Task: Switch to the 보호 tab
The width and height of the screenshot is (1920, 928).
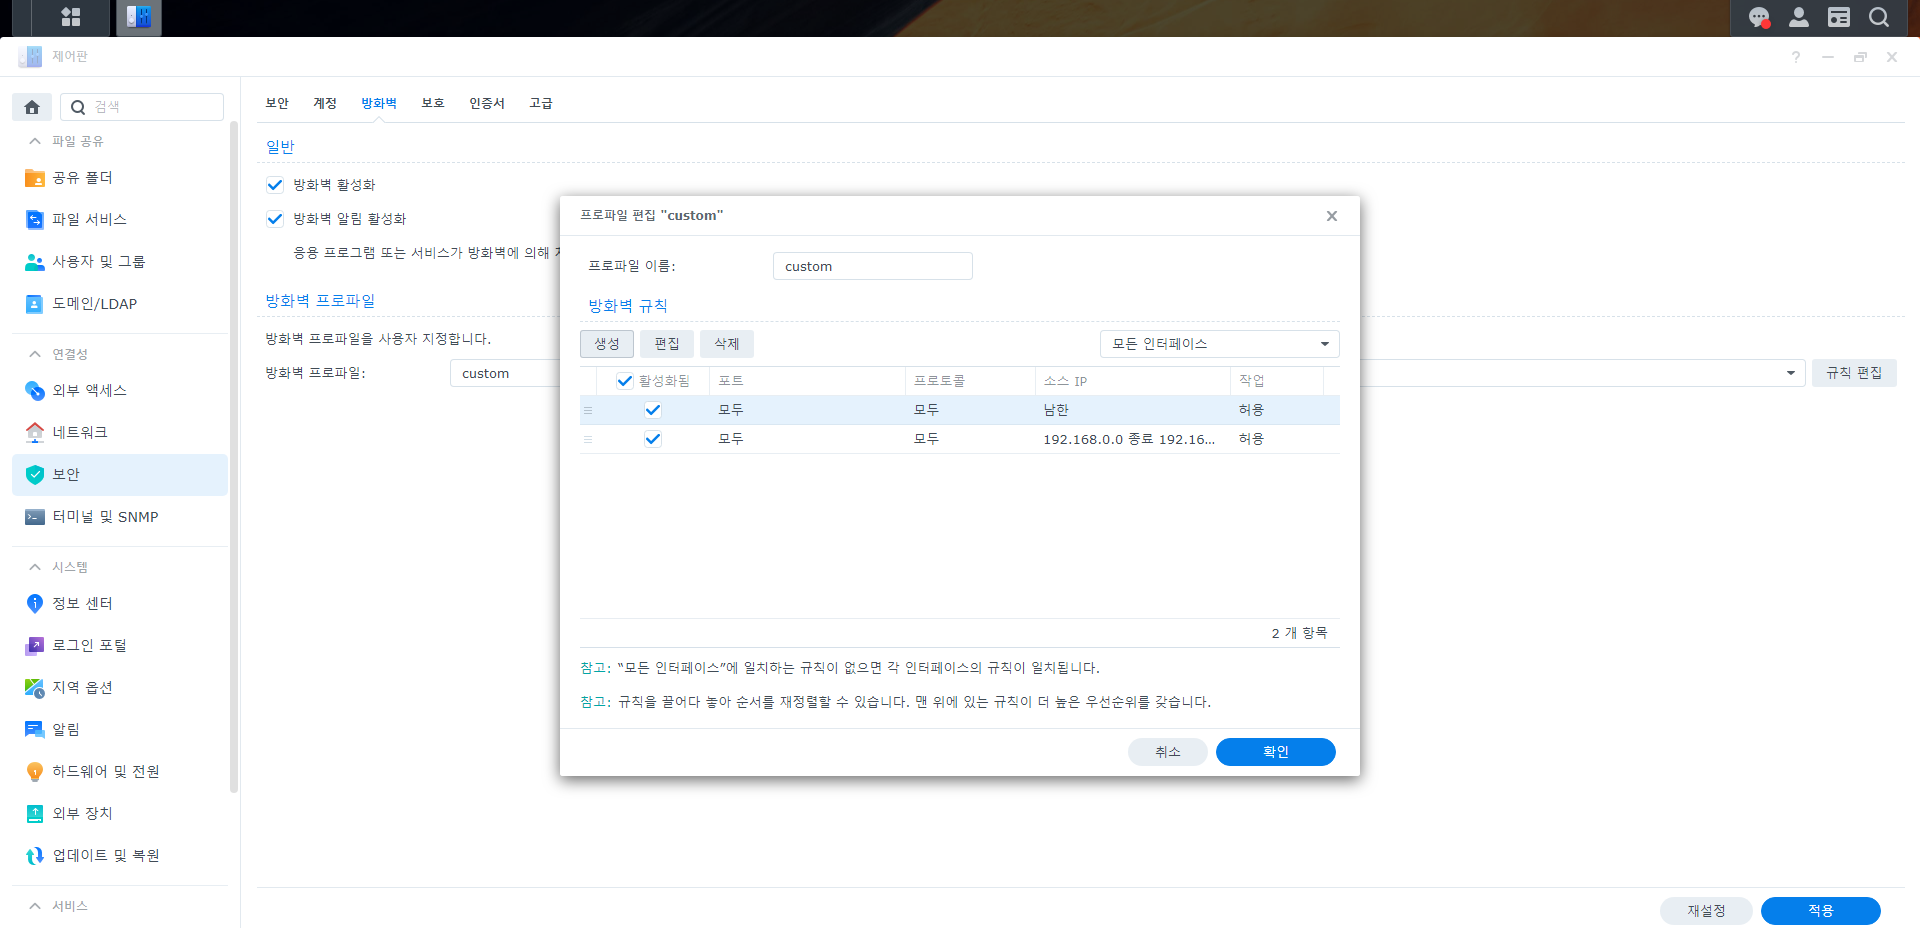Action: (x=433, y=103)
